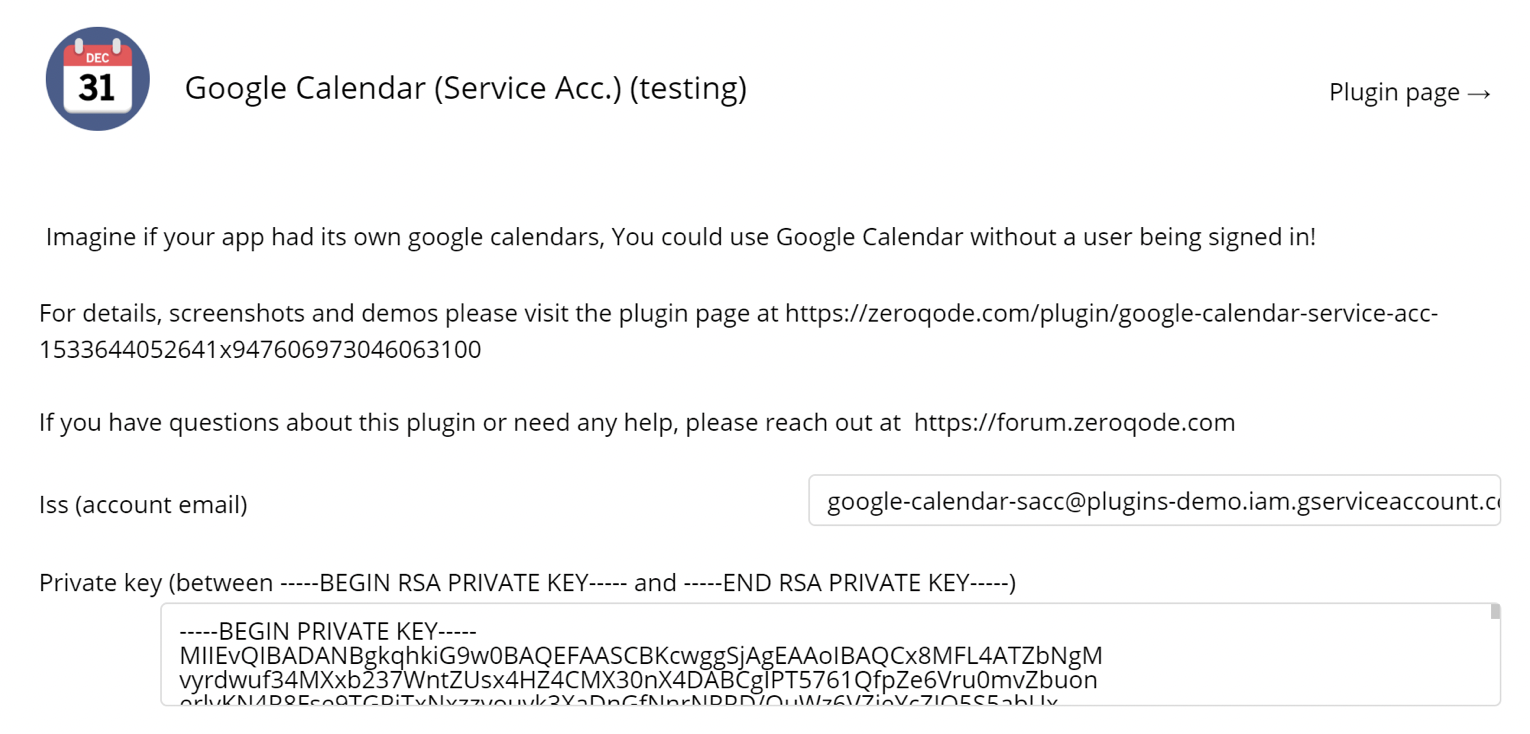The width and height of the screenshot is (1530, 734).
Task: Click the "(testing)" suffix in the title
Action: (x=688, y=88)
